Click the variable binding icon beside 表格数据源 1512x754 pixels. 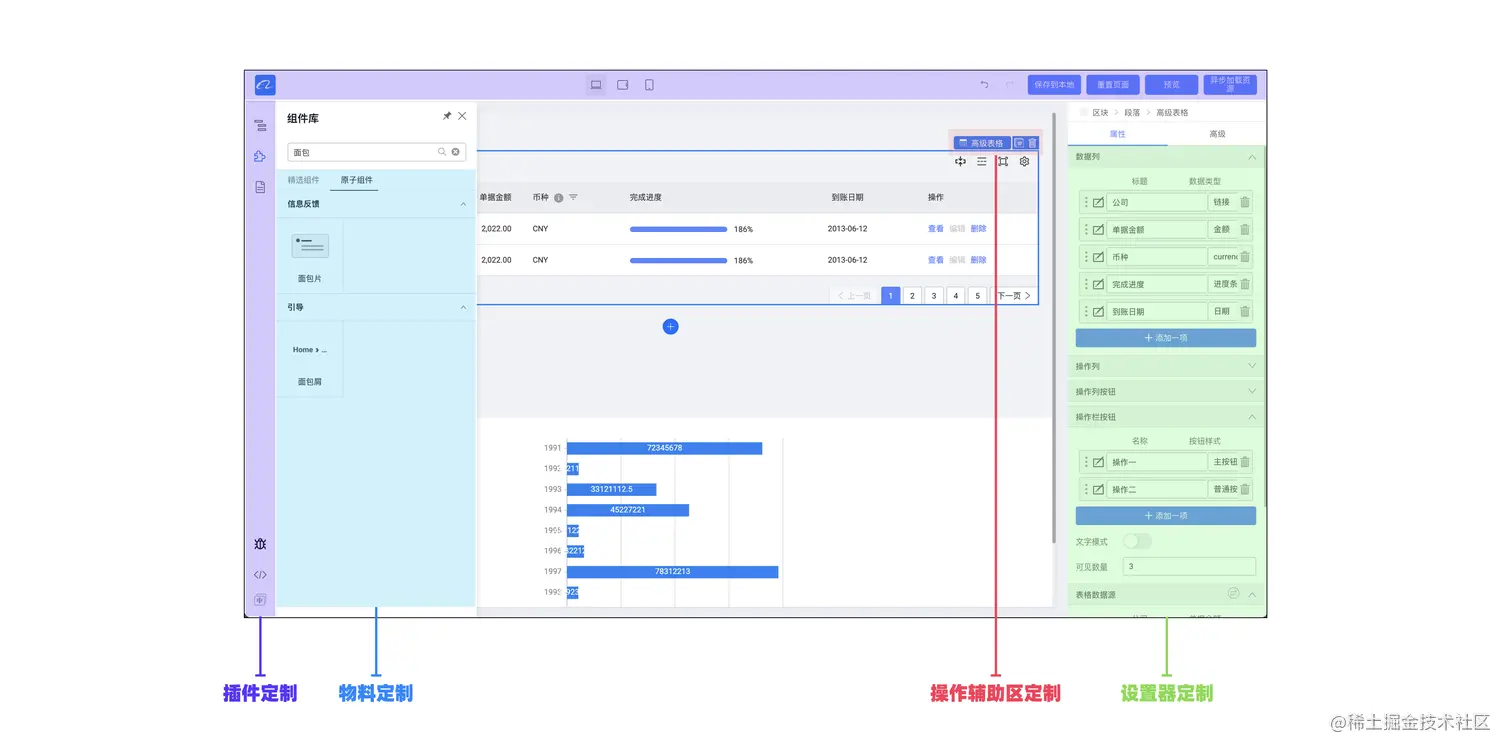click(x=1233, y=593)
